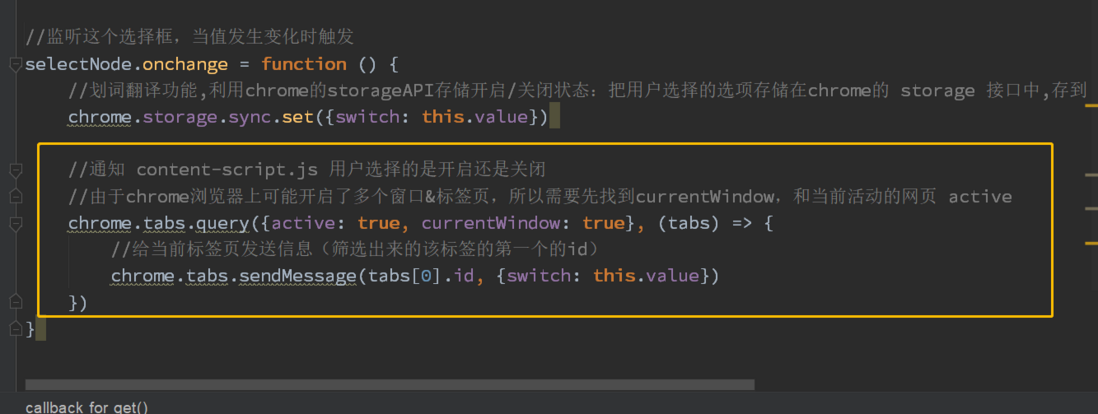
Task: Jump to warning stripe beside the chrome.storage.sync.set line
Action: pyautogui.click(x=1091, y=106)
